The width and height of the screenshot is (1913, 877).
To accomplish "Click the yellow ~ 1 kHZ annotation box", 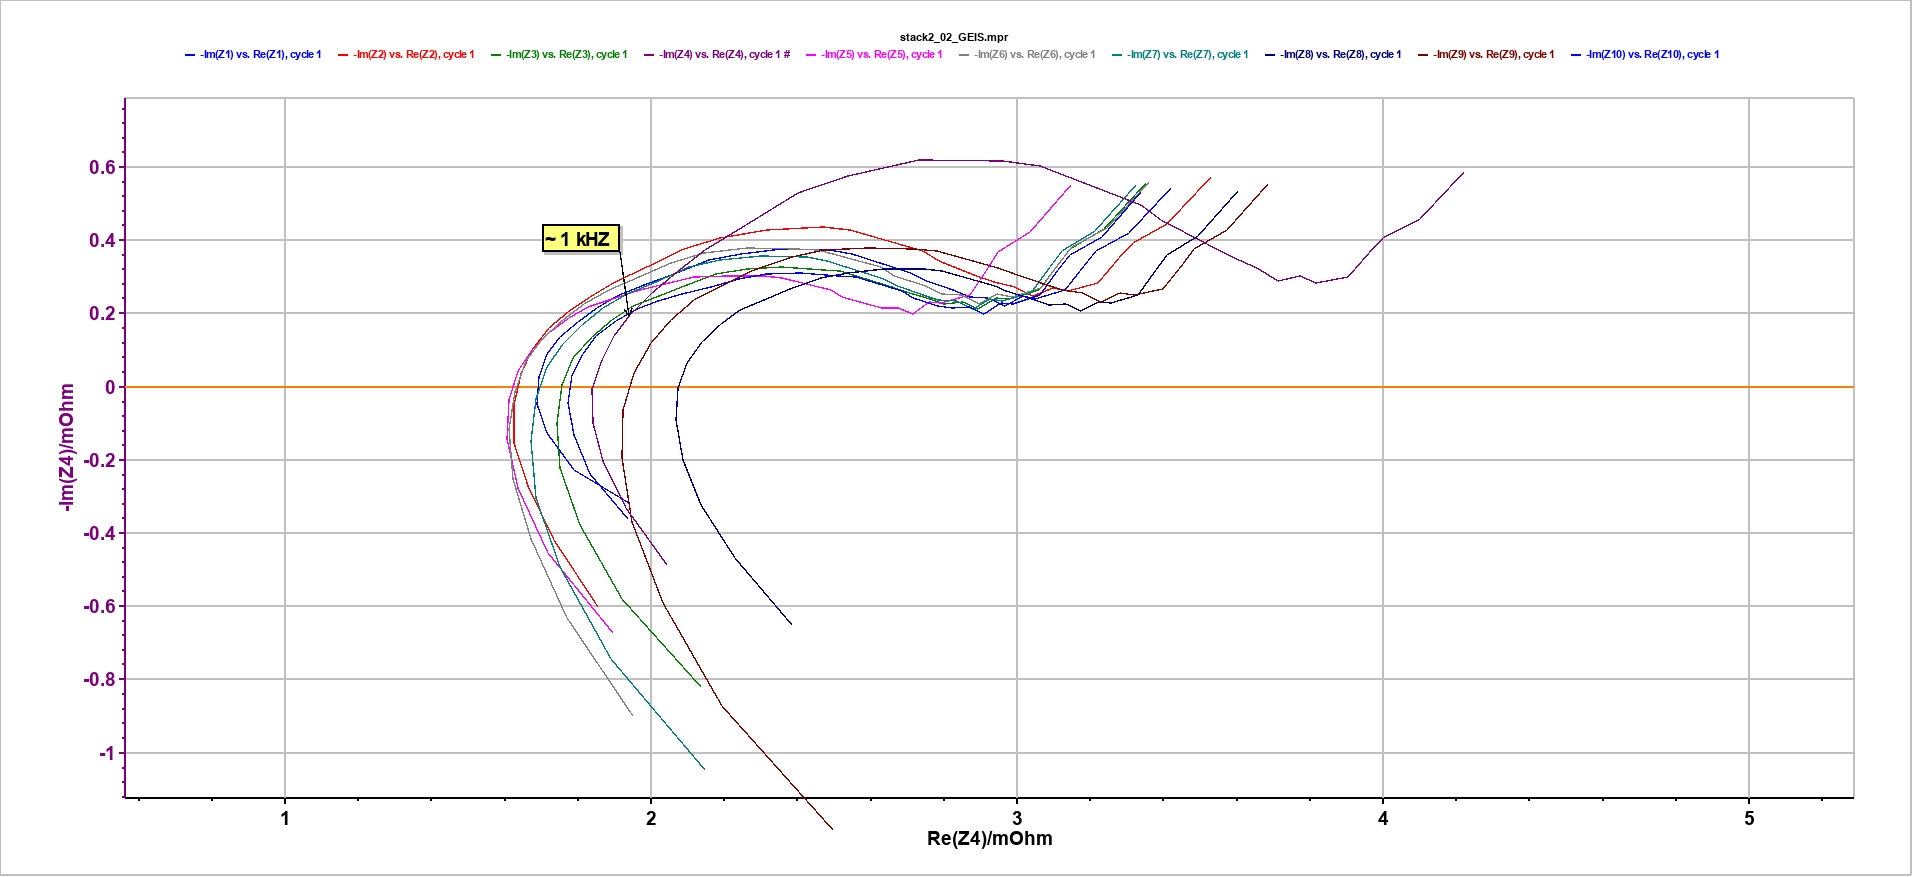I will tap(580, 239).
